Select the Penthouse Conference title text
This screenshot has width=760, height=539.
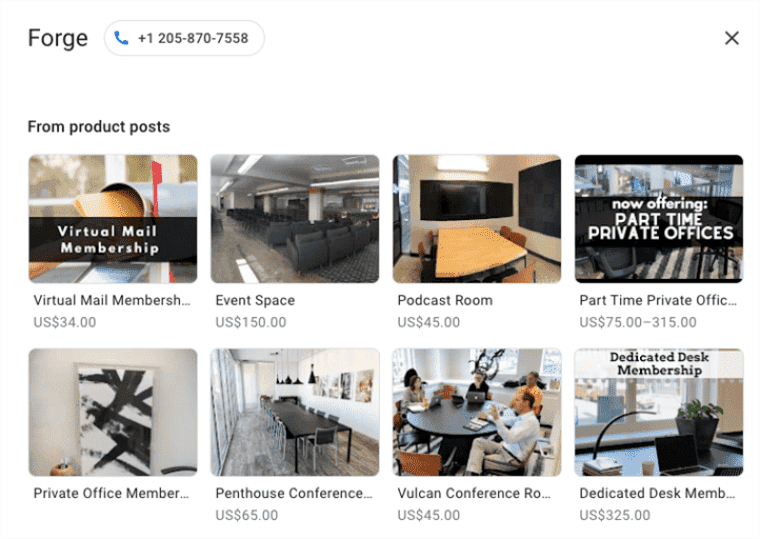[x=294, y=493]
